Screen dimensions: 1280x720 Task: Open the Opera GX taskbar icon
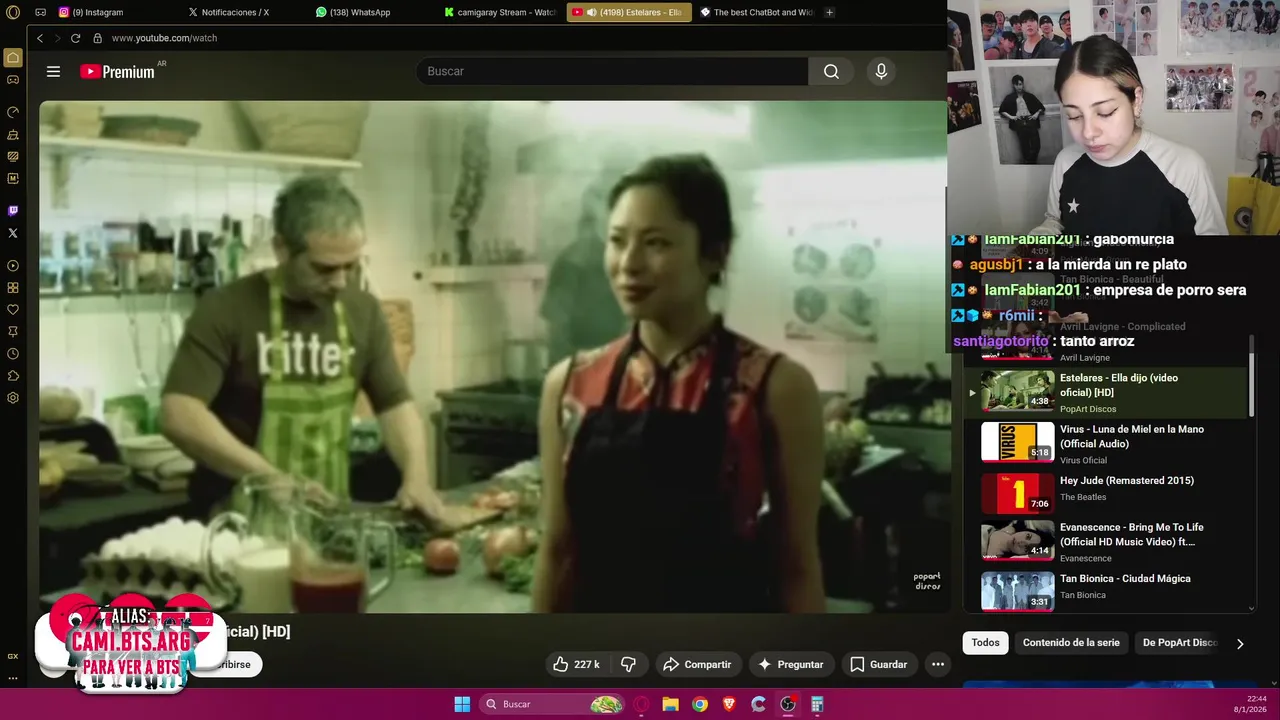pyautogui.click(x=641, y=704)
